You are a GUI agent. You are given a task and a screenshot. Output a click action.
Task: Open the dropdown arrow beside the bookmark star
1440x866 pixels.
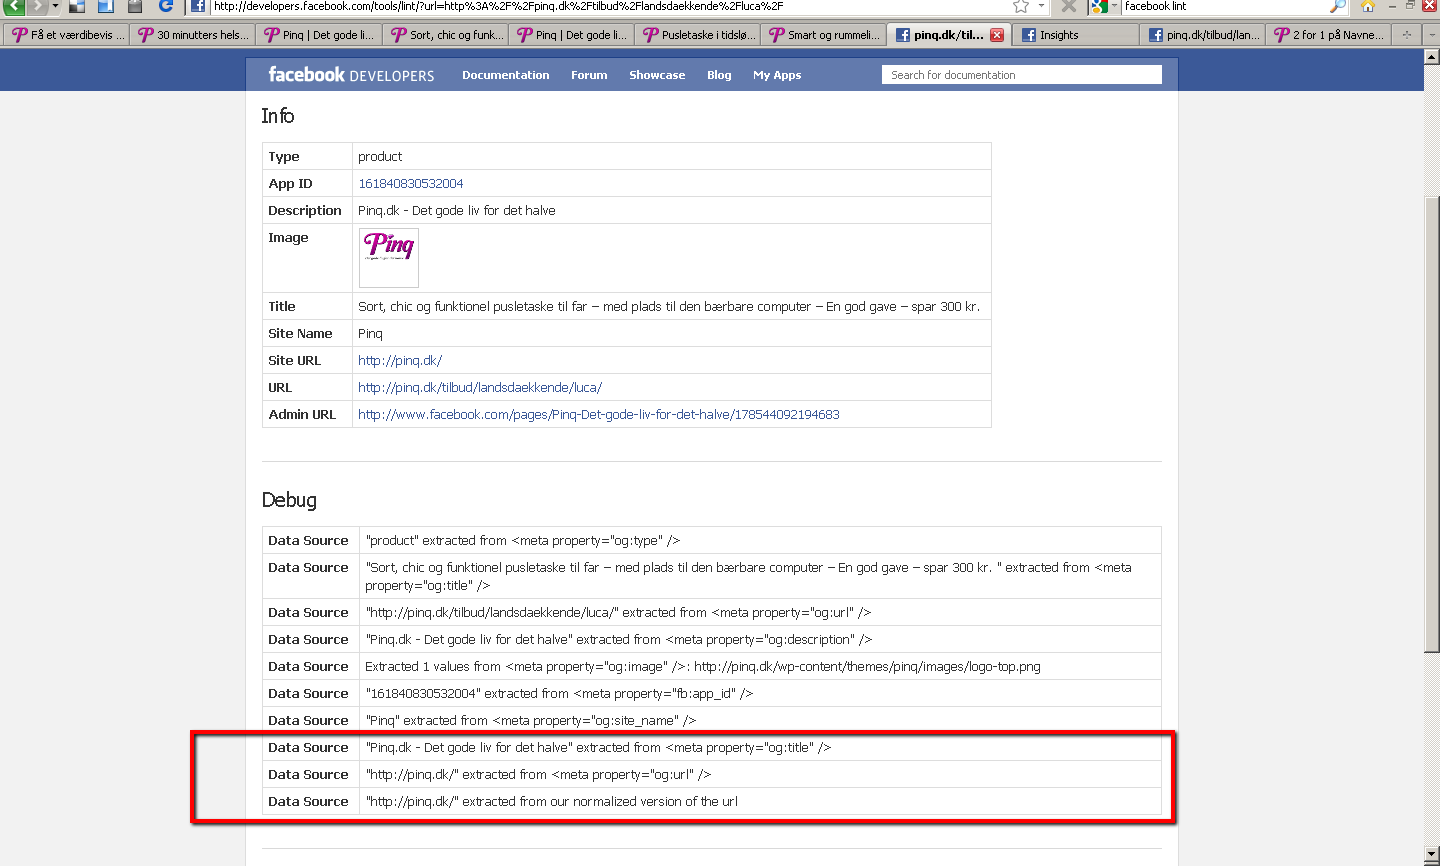click(1040, 6)
